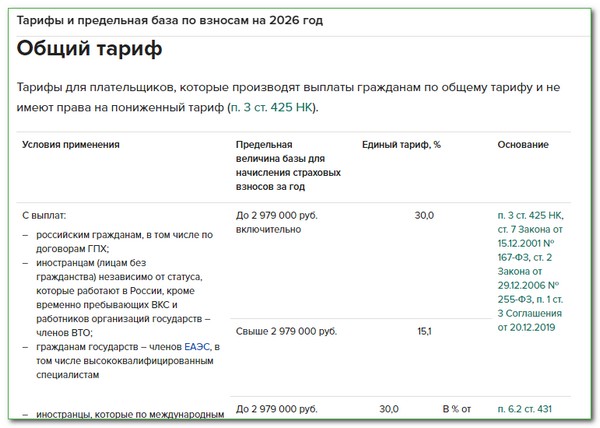Screen dimensions: 600x428
Task: Select the Условия применения column header
Action: (71, 144)
